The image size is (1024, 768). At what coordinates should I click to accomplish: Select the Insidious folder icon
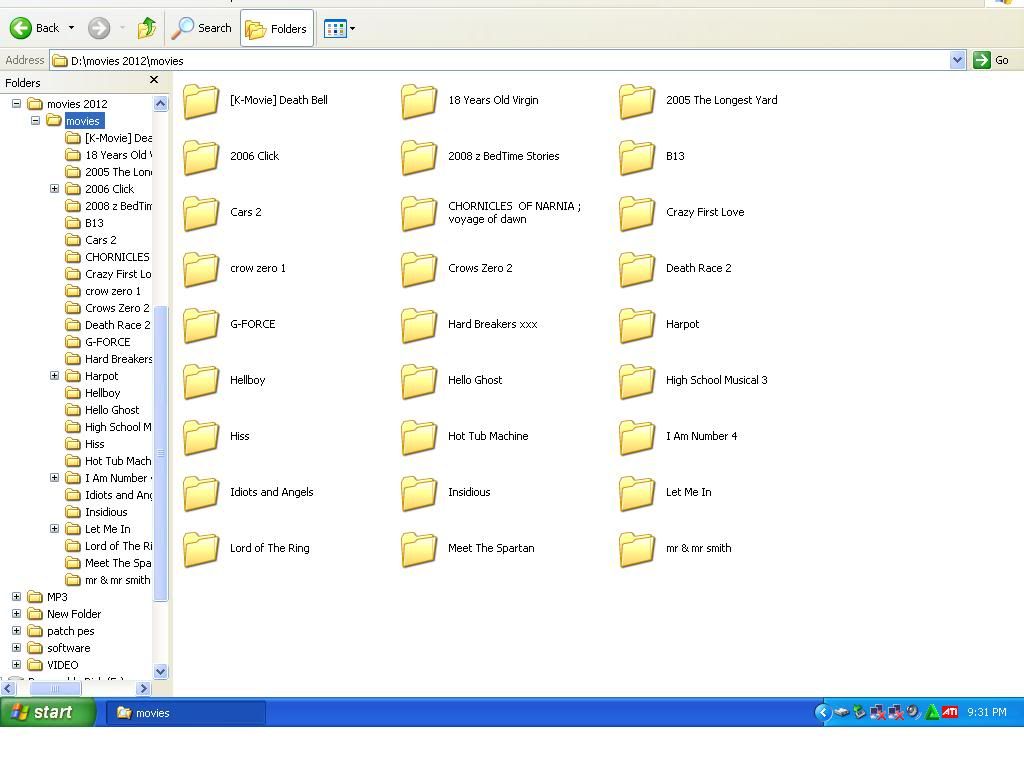419,494
